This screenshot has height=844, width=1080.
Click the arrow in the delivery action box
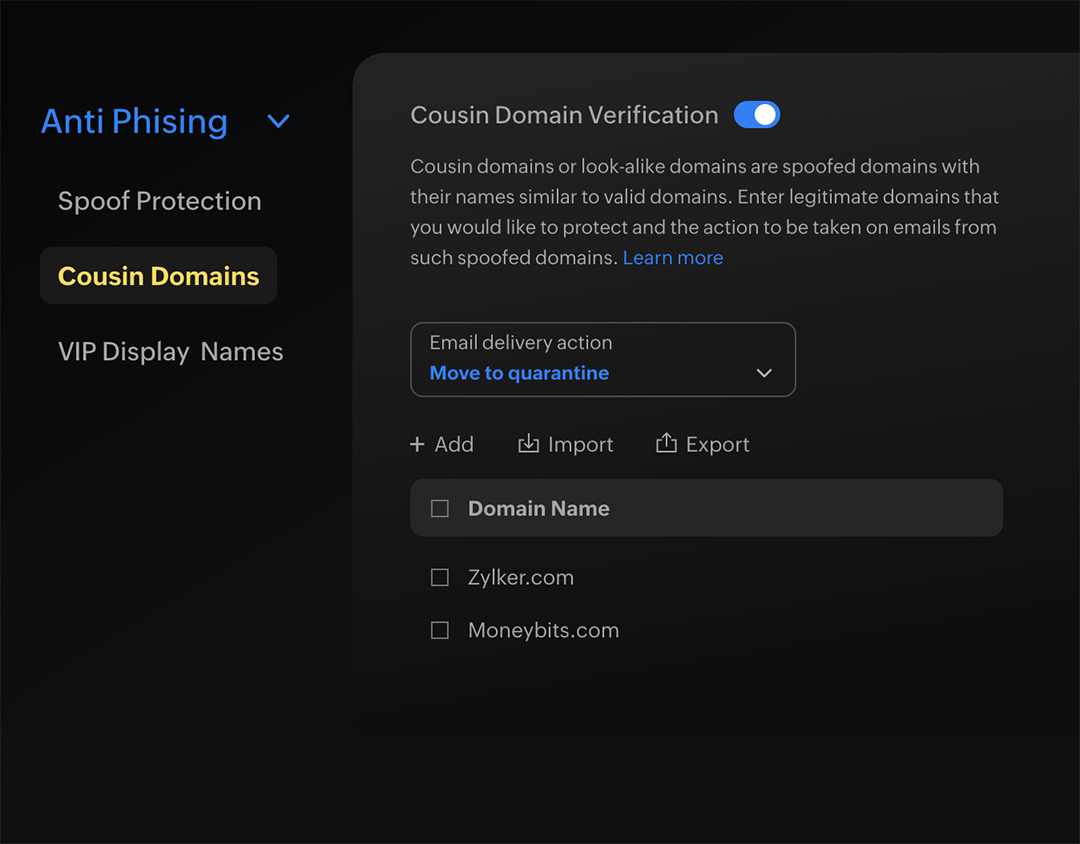[x=764, y=373]
